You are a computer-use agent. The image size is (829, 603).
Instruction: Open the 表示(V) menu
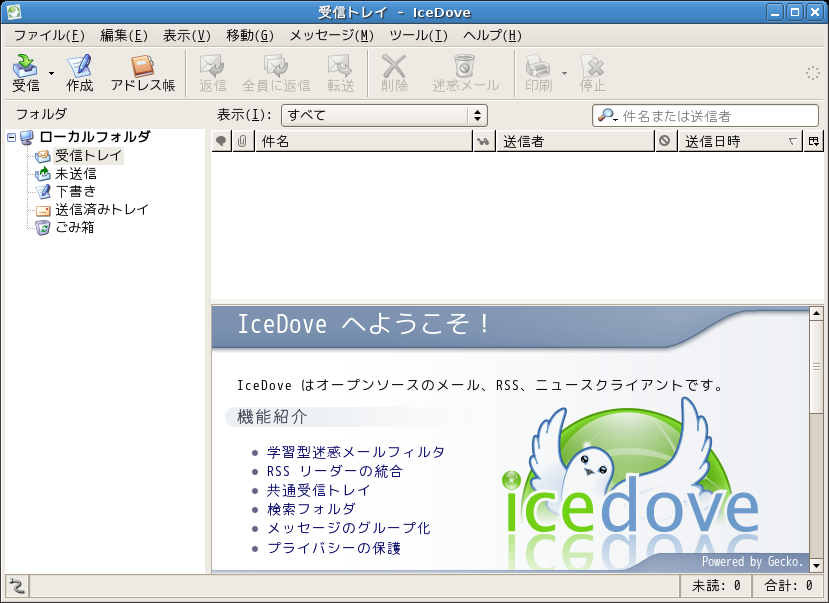click(187, 35)
